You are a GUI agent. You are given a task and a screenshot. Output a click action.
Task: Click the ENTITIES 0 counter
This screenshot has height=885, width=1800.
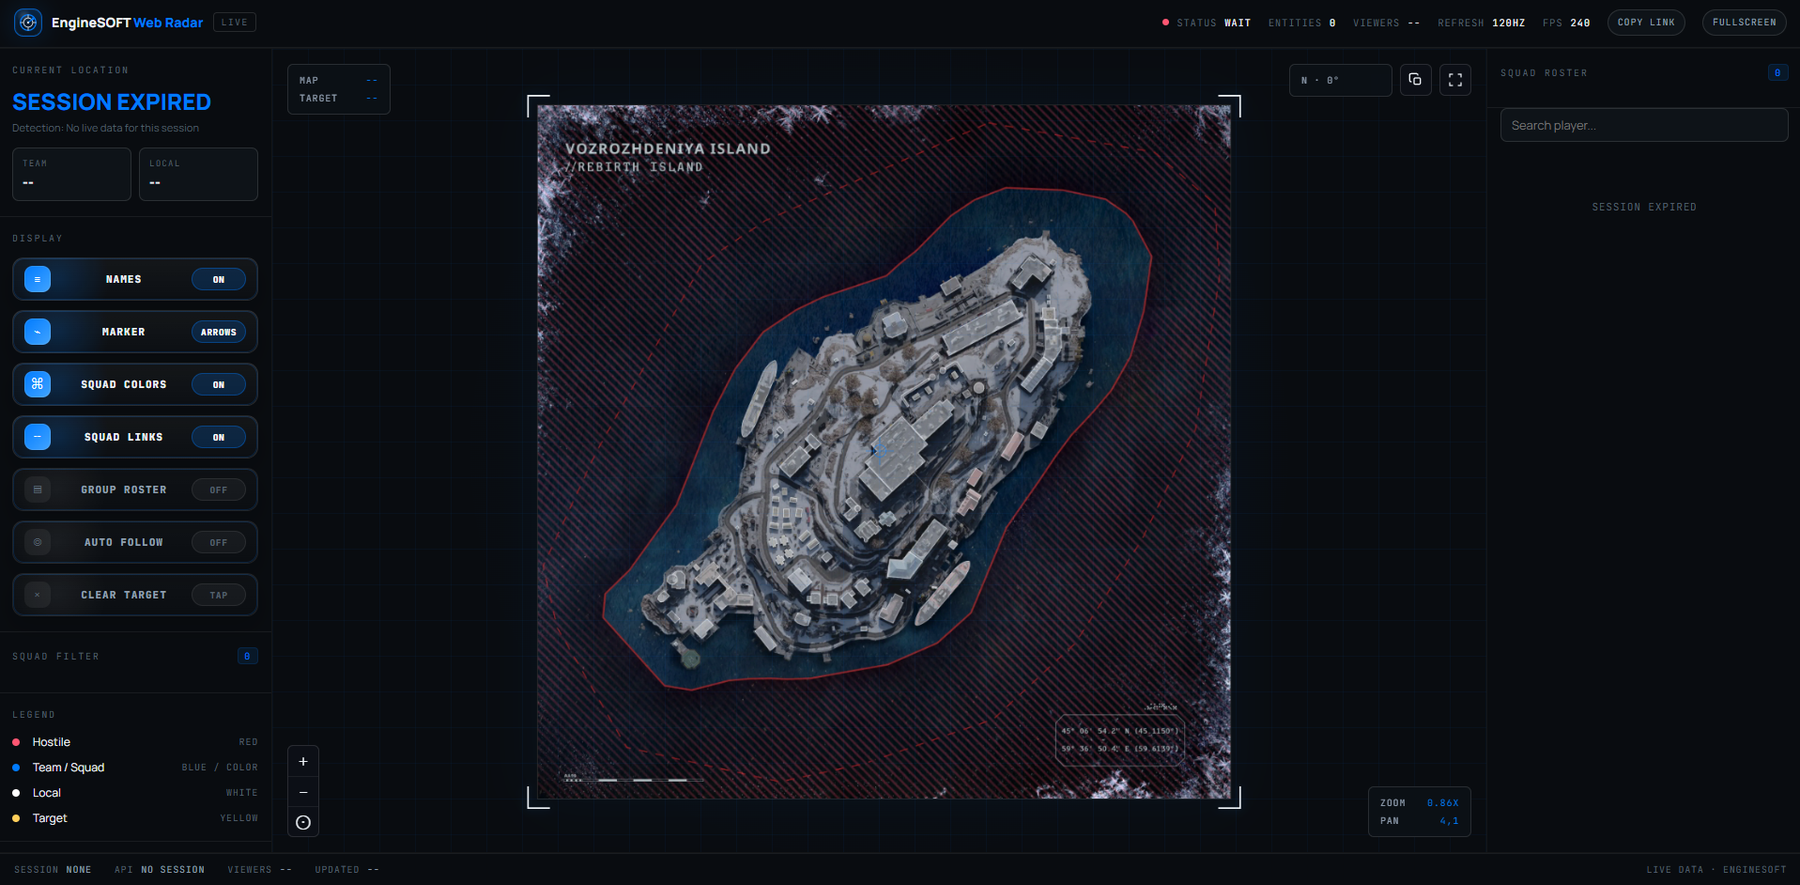(x=1302, y=22)
